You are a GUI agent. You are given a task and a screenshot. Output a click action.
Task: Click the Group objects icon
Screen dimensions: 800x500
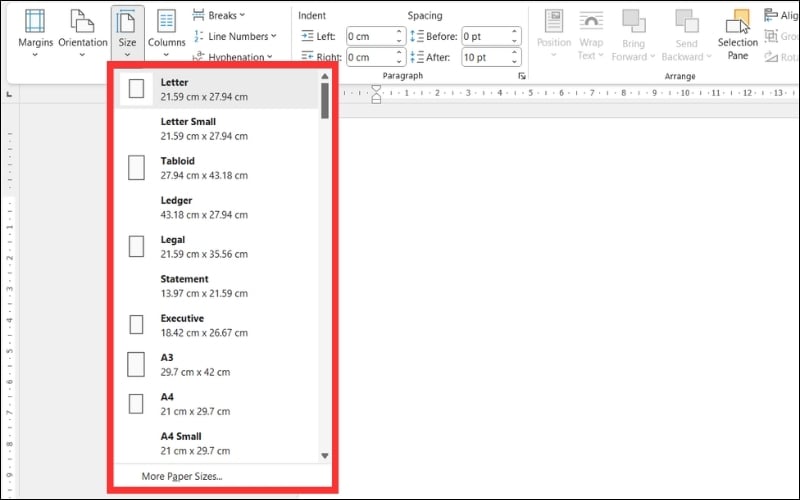pyautogui.click(x=771, y=36)
